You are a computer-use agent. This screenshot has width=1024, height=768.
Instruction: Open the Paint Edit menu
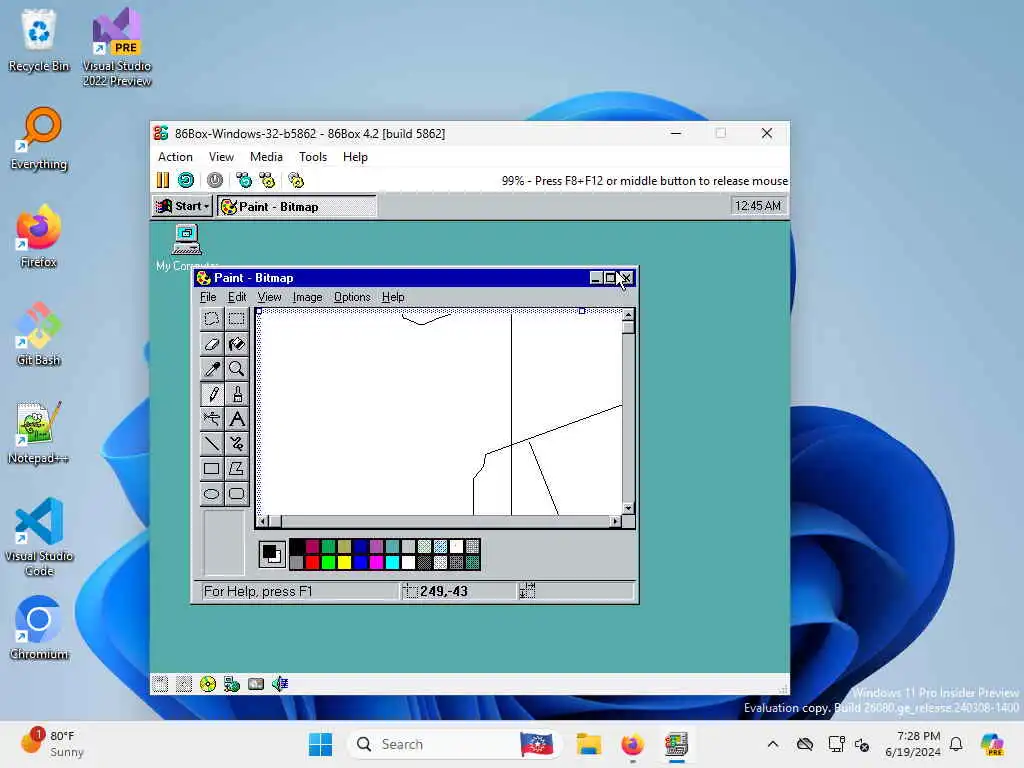[237, 297]
